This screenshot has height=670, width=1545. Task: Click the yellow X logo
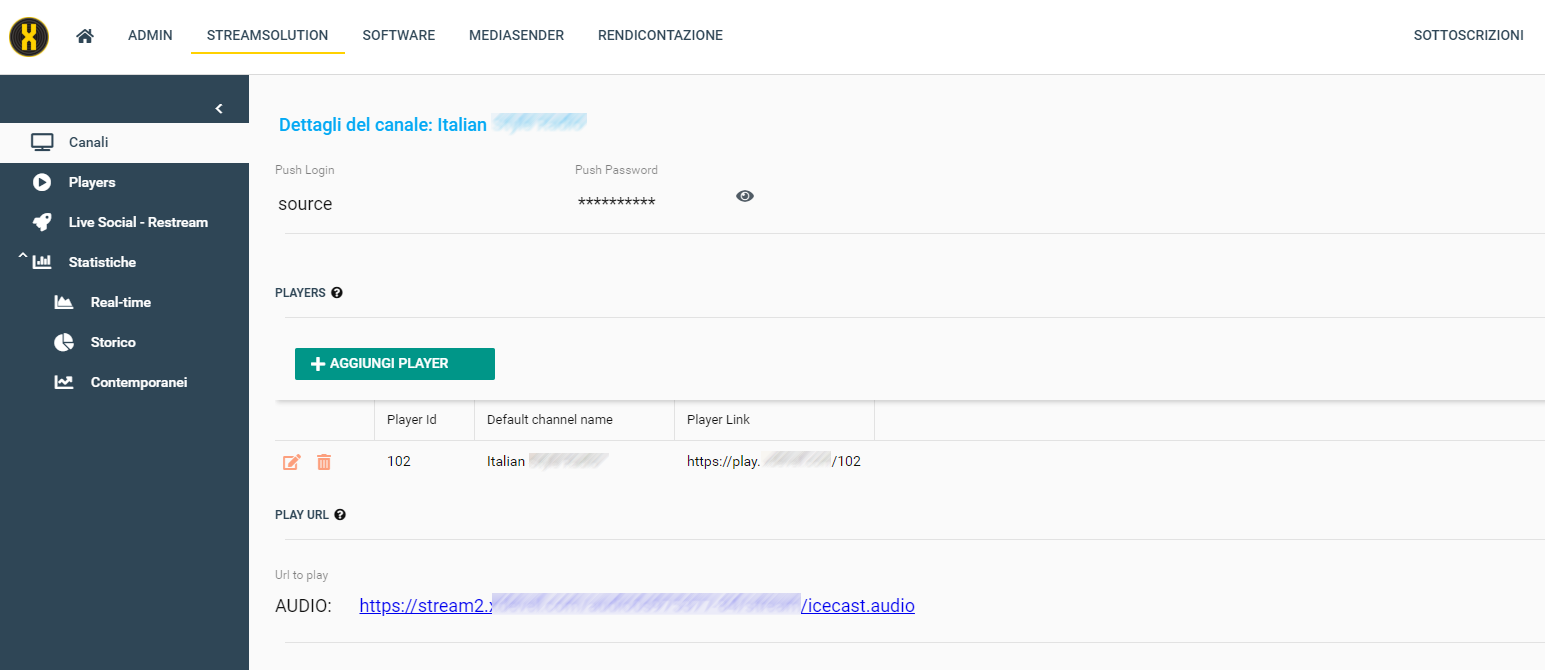29,36
